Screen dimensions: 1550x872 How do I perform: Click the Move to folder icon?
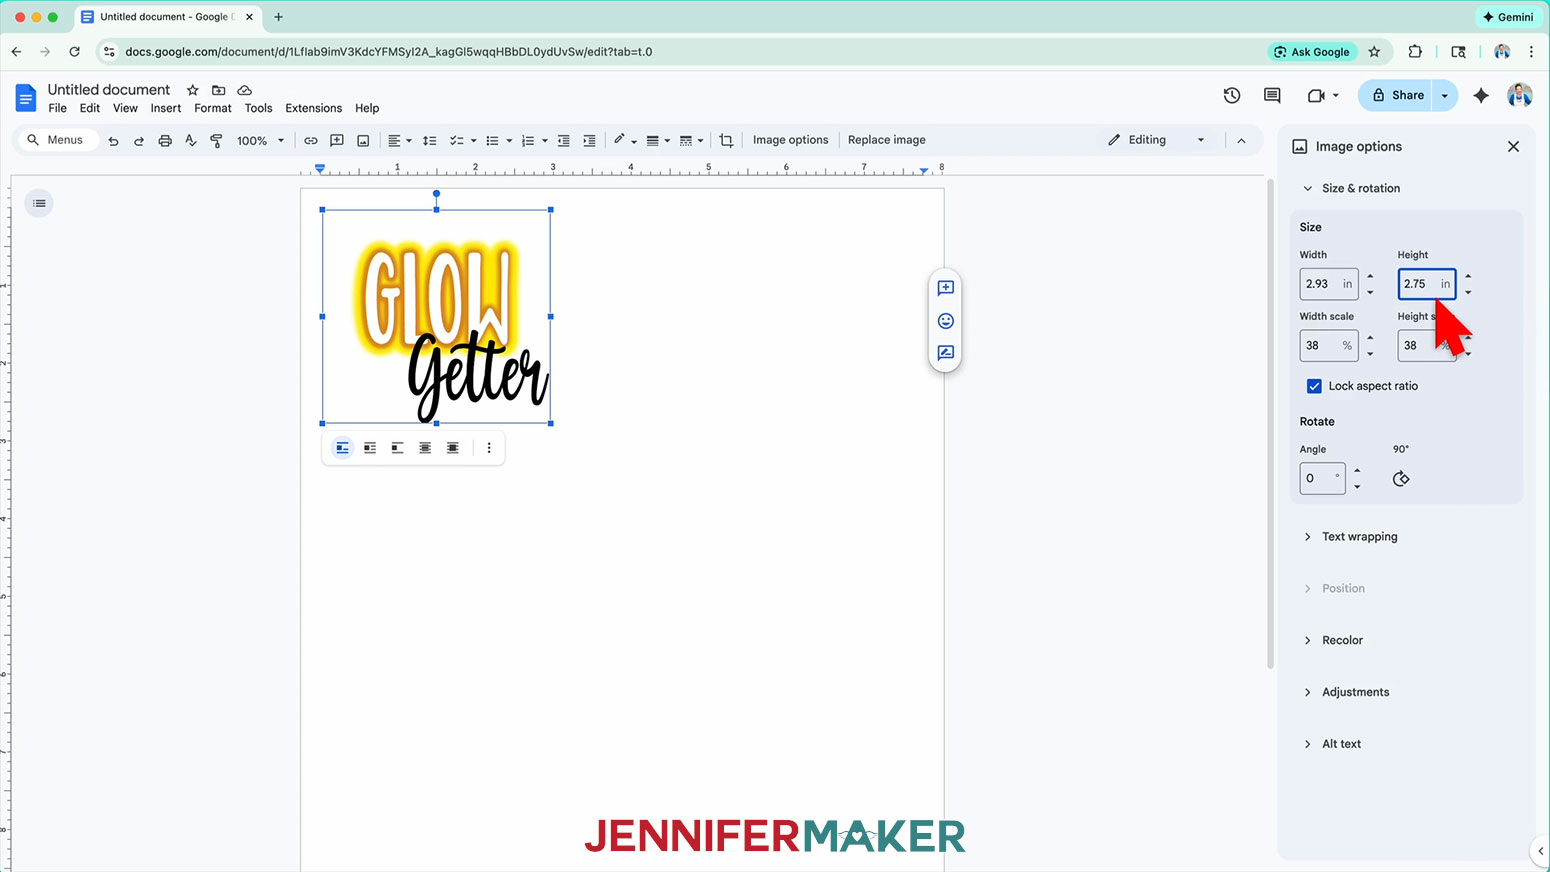point(218,90)
